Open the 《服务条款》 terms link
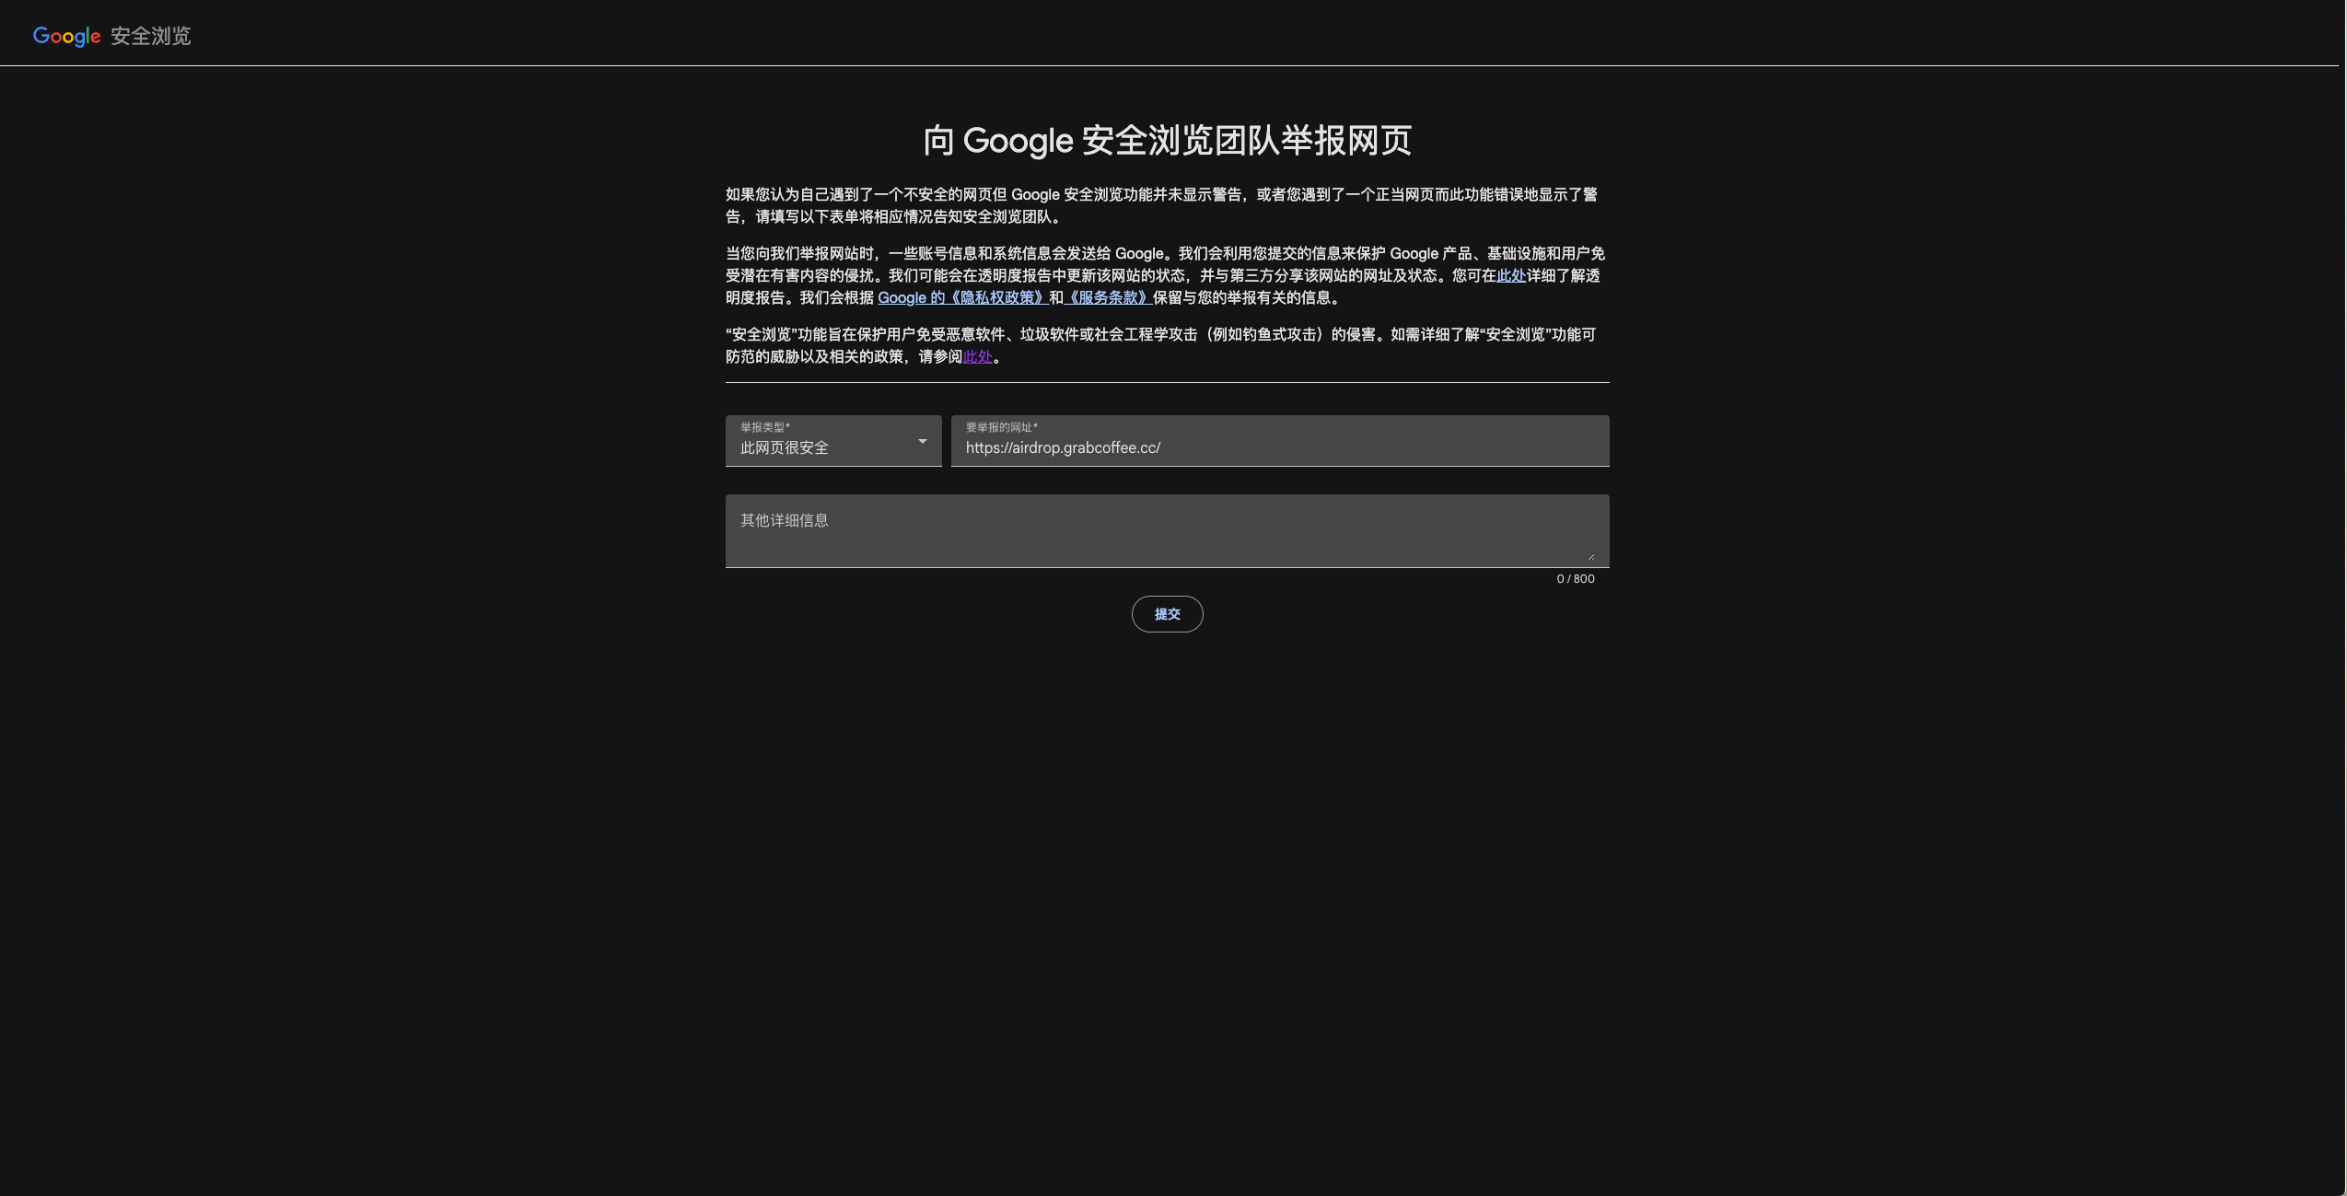Viewport: 2347px width, 1196px height. point(1107,297)
